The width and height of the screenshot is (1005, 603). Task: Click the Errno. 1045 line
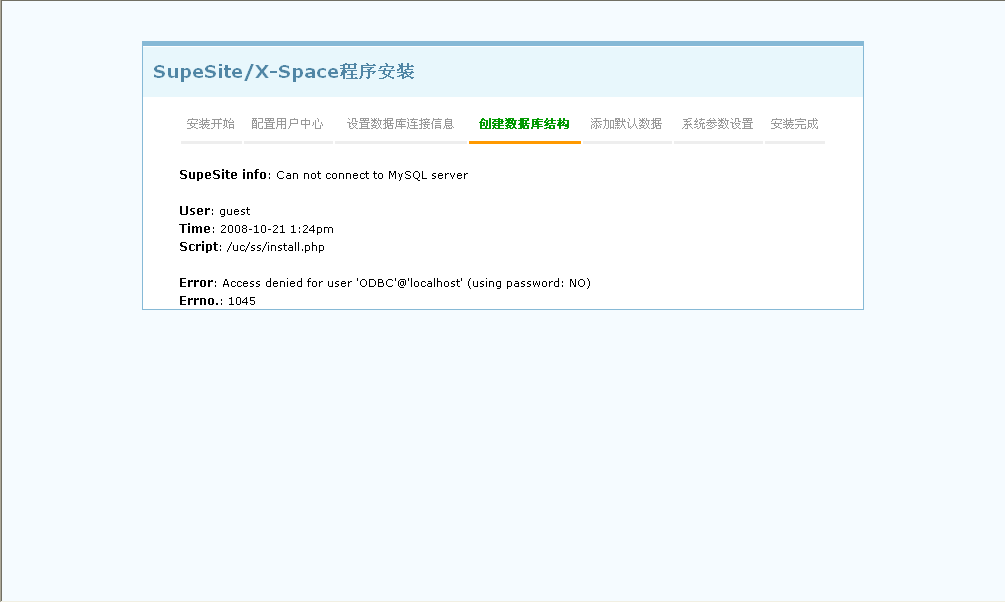(217, 301)
